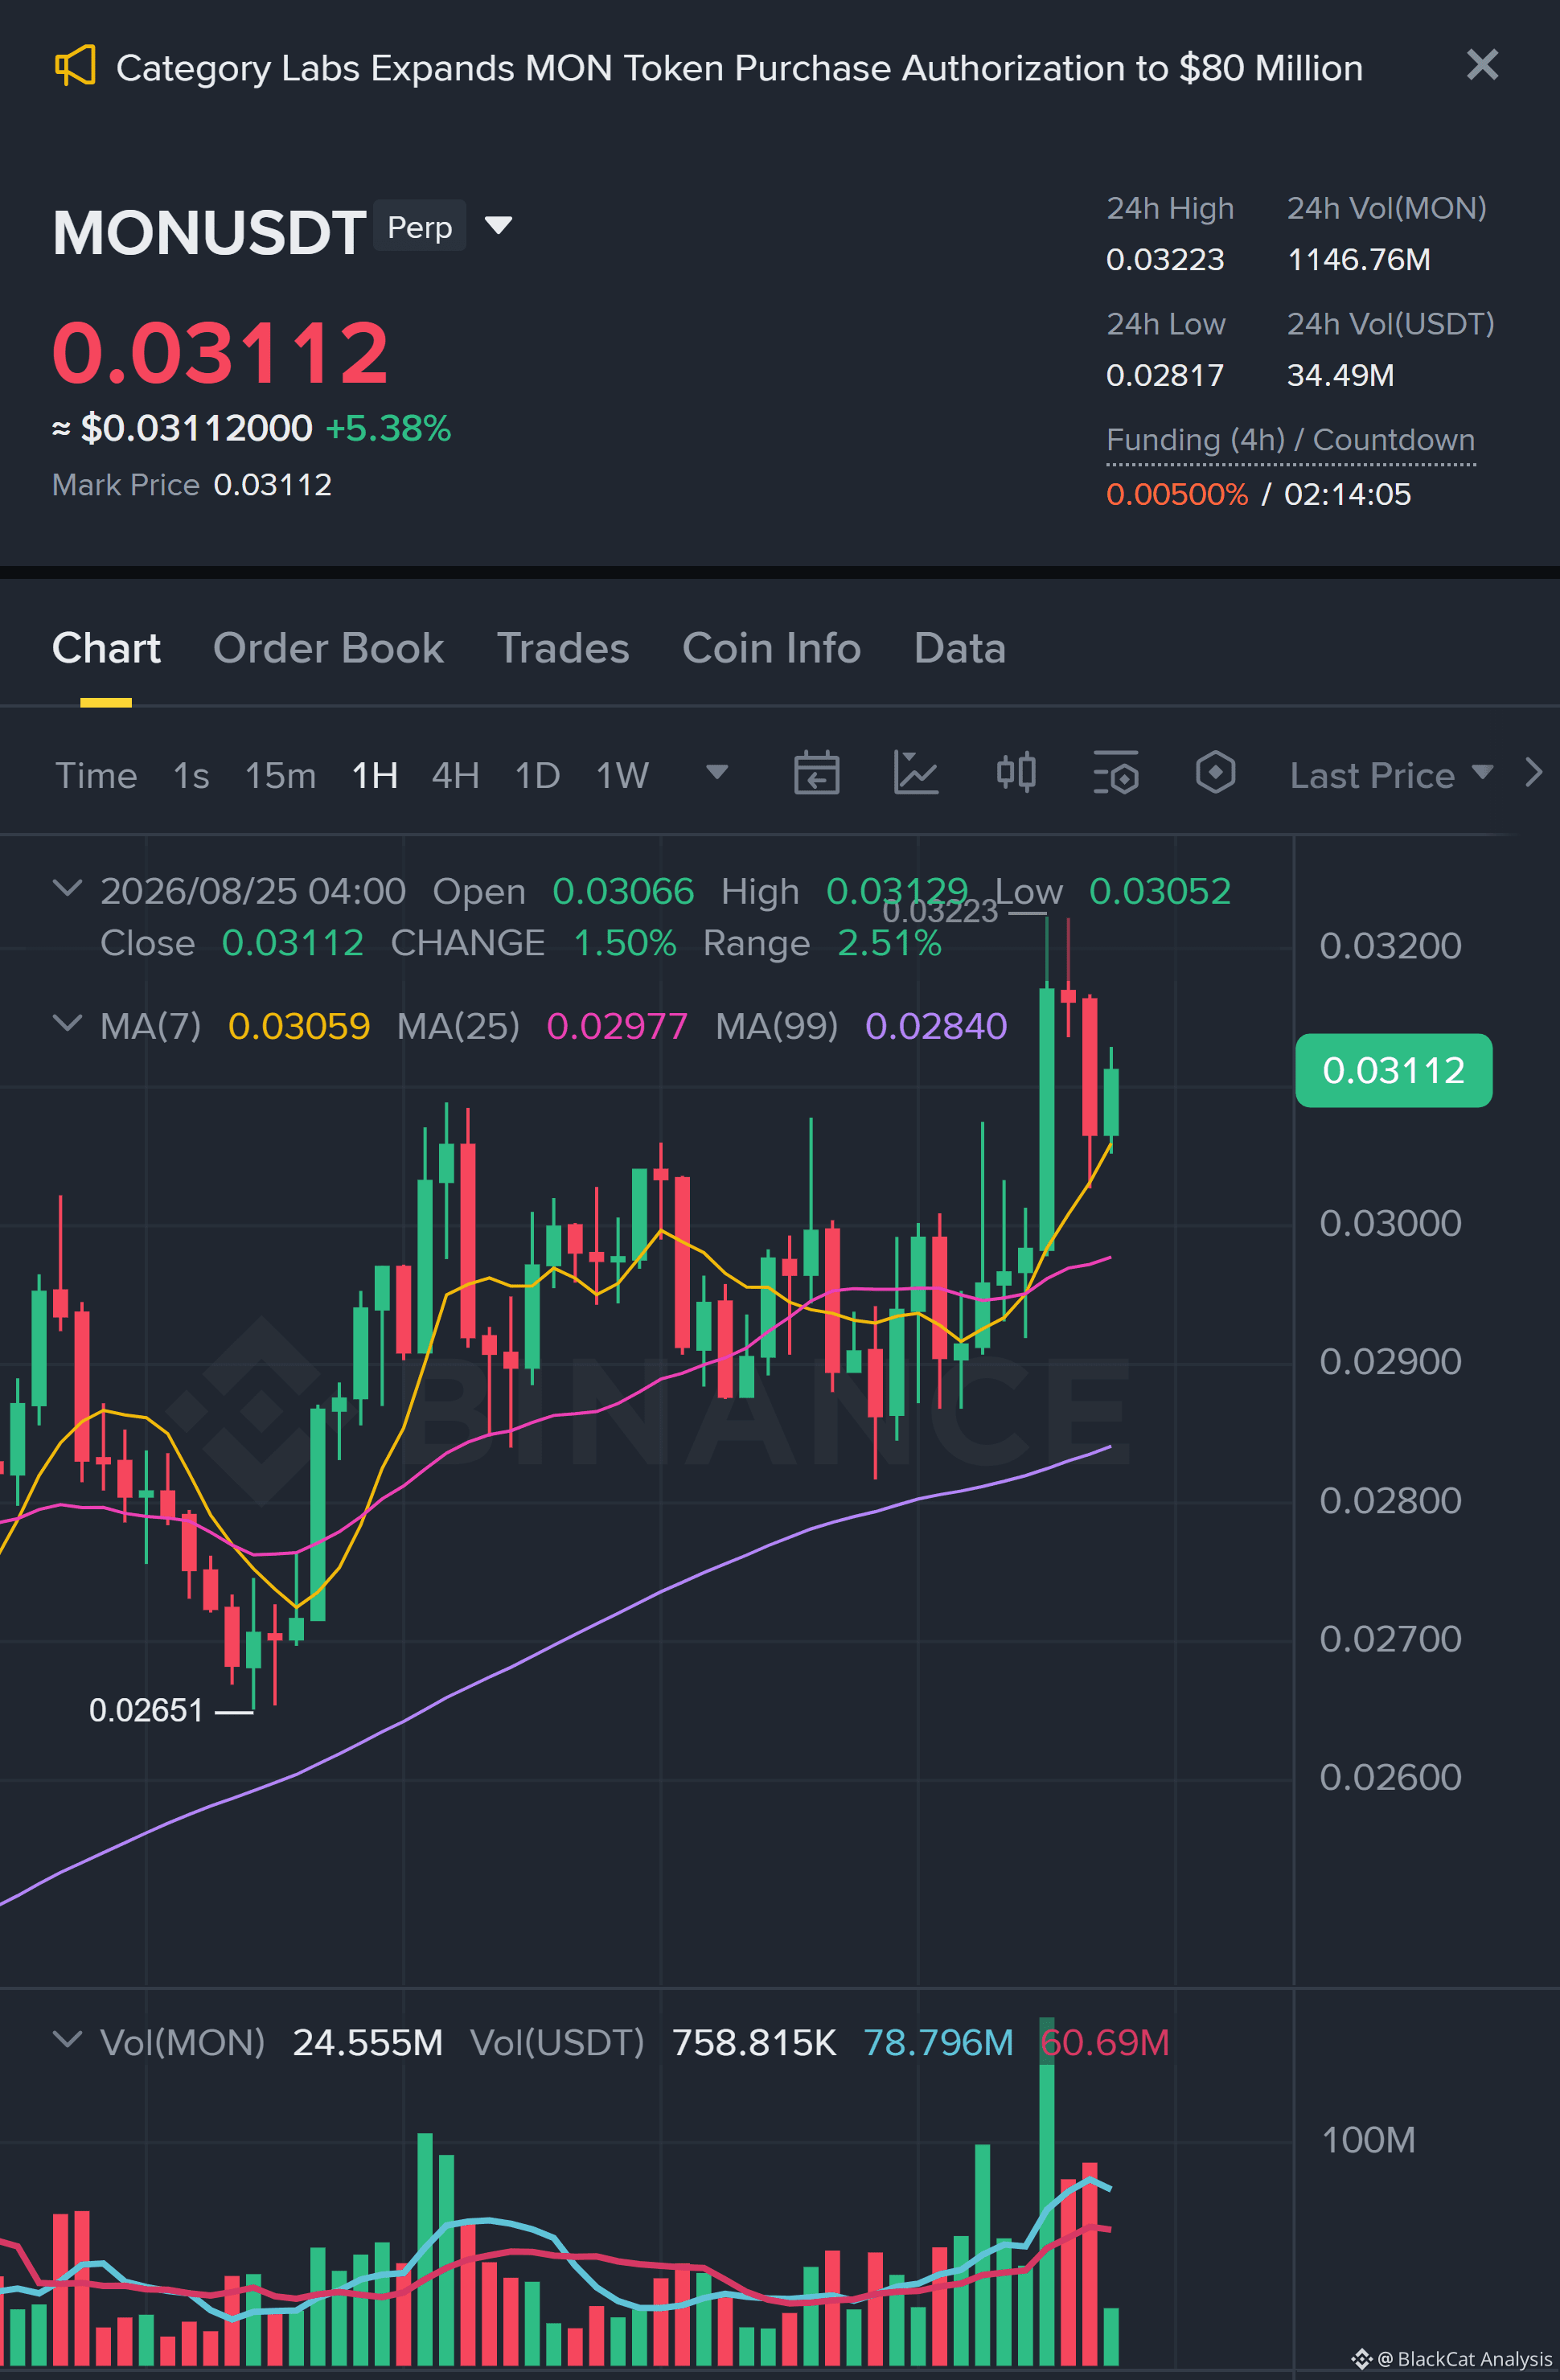Open the Last Price type dropdown

1391,775
